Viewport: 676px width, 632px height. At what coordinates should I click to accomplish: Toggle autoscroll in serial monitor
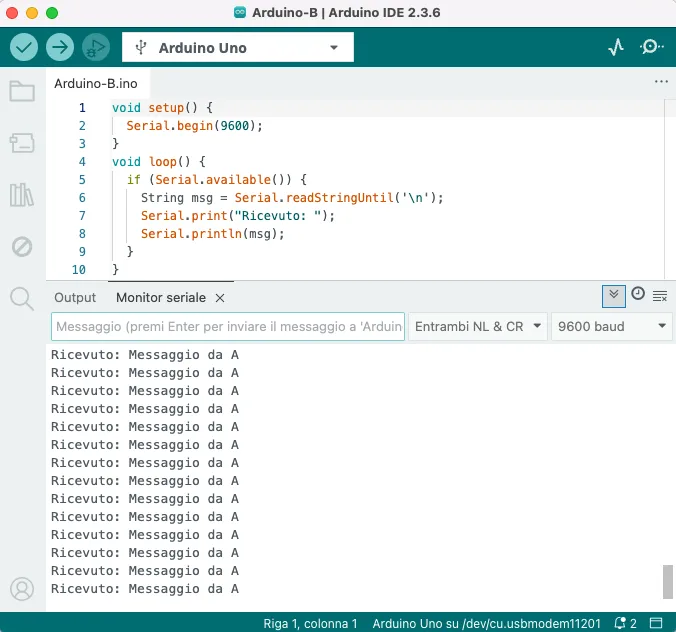pos(613,296)
